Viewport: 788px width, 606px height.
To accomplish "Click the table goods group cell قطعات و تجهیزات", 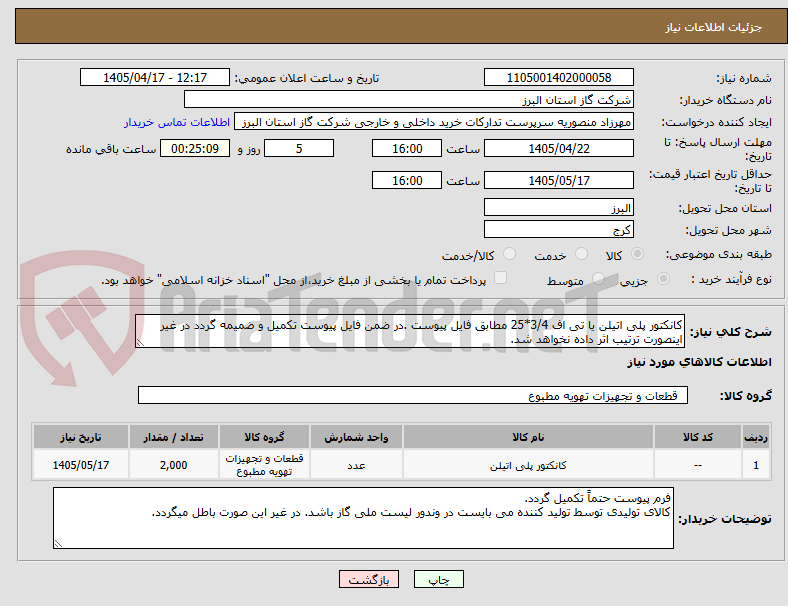I will (264, 465).
